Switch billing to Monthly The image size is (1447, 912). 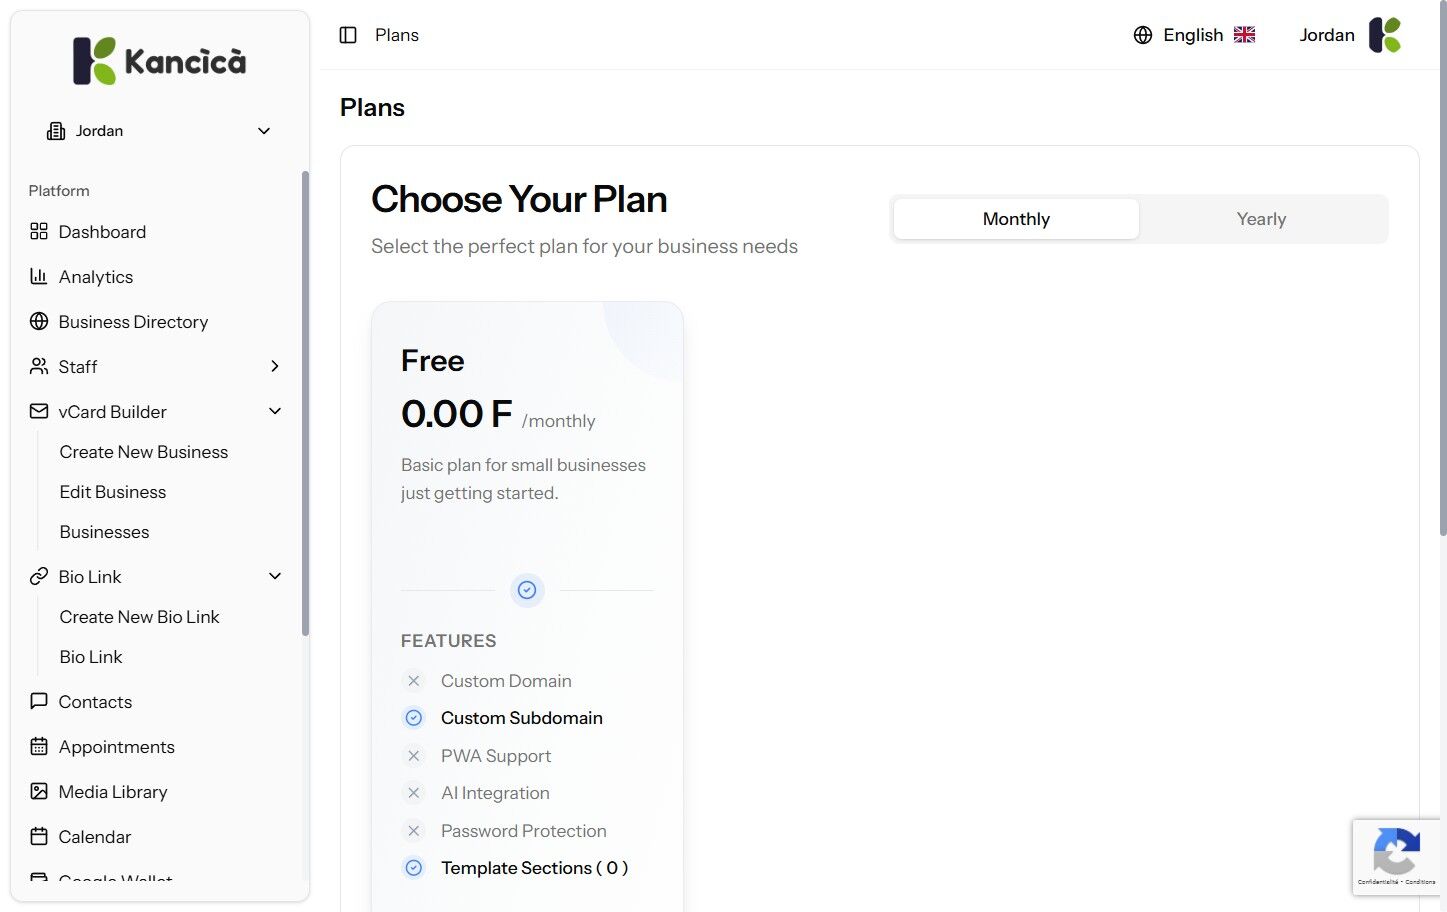(x=1016, y=219)
